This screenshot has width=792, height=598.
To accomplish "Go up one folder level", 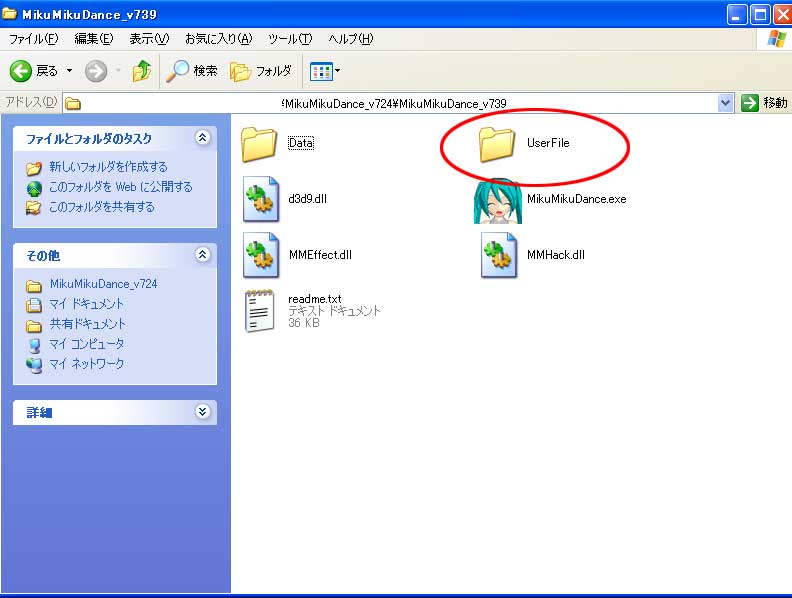I will [x=142, y=71].
